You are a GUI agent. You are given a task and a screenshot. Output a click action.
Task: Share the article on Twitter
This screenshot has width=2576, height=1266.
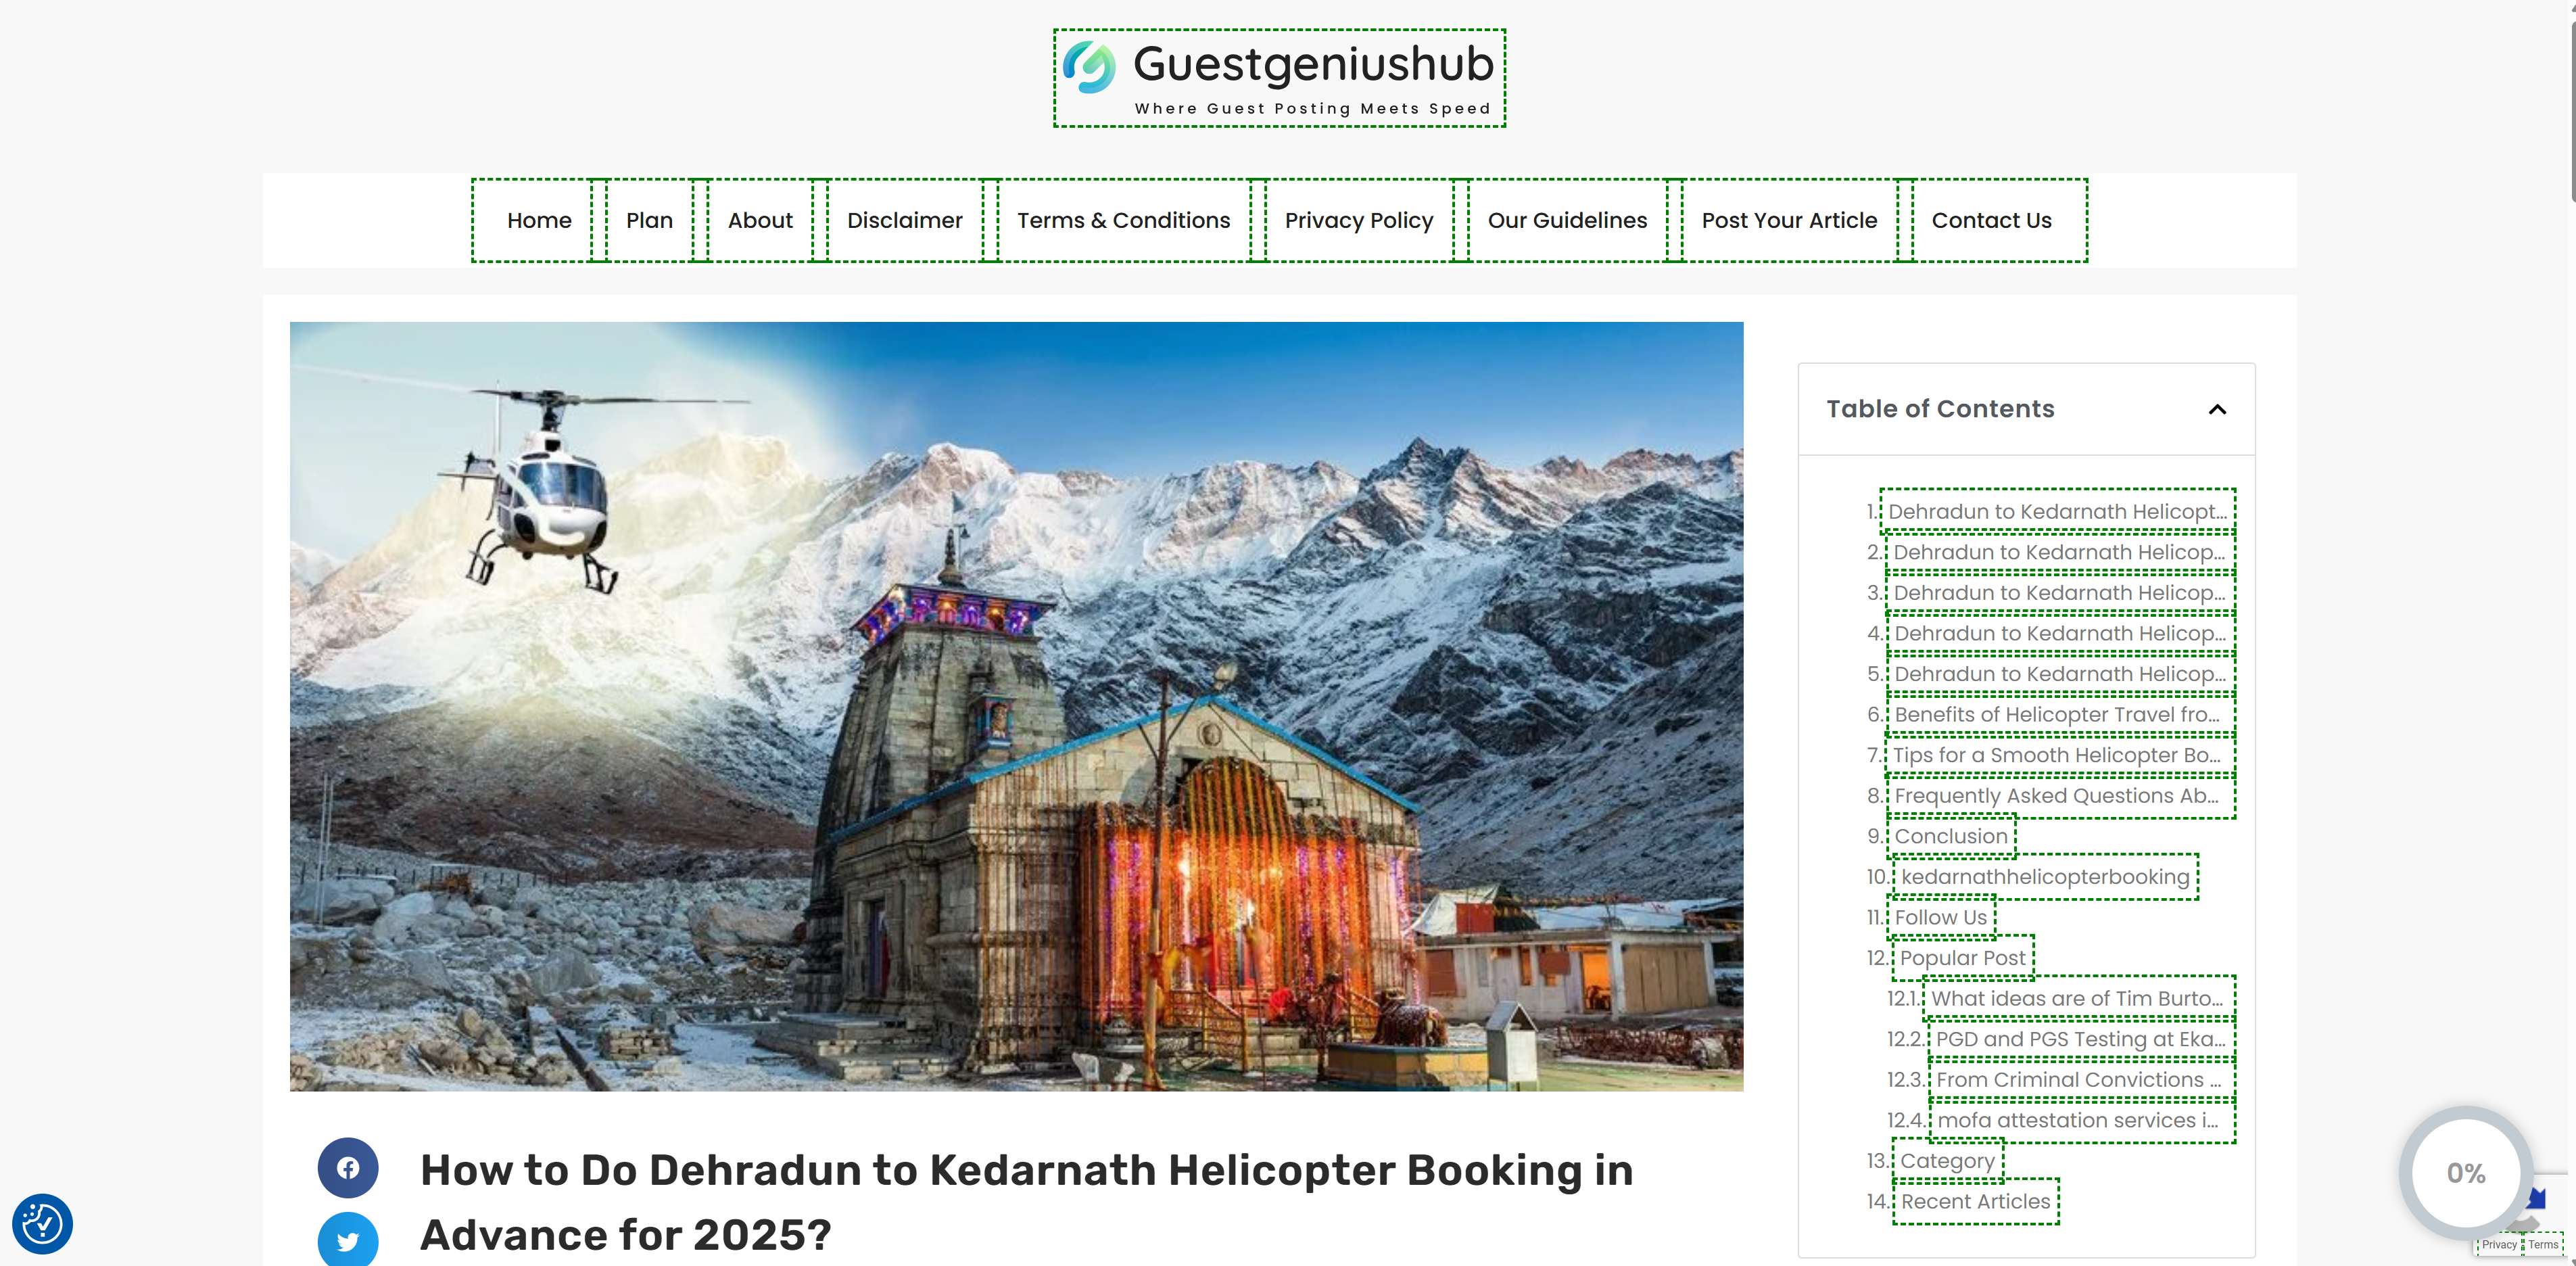347,1240
